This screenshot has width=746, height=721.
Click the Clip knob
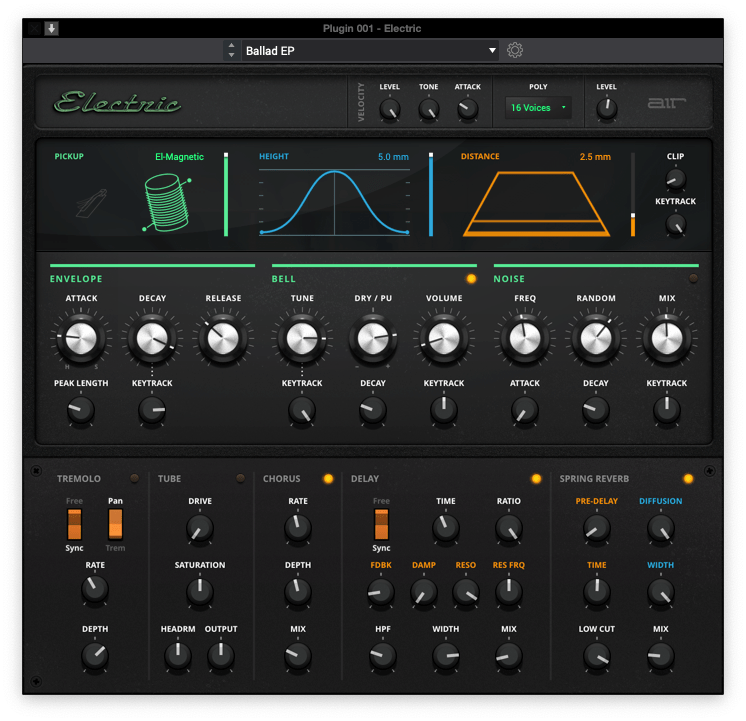(x=676, y=178)
